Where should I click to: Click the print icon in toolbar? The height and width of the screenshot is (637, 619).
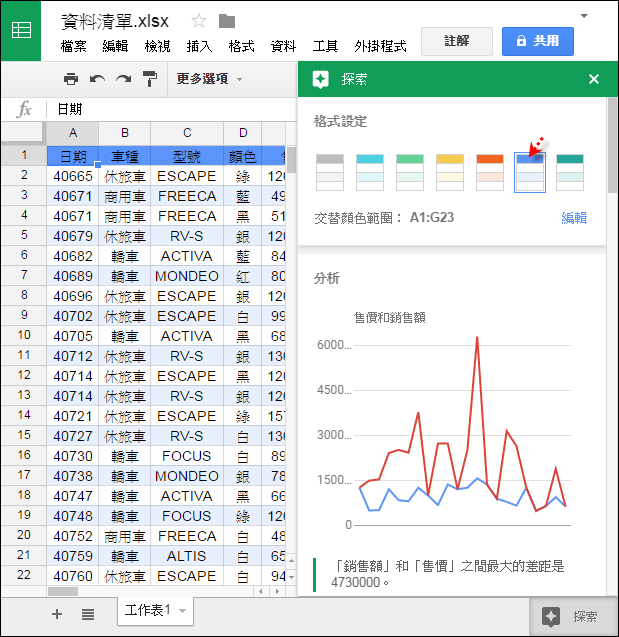71,78
